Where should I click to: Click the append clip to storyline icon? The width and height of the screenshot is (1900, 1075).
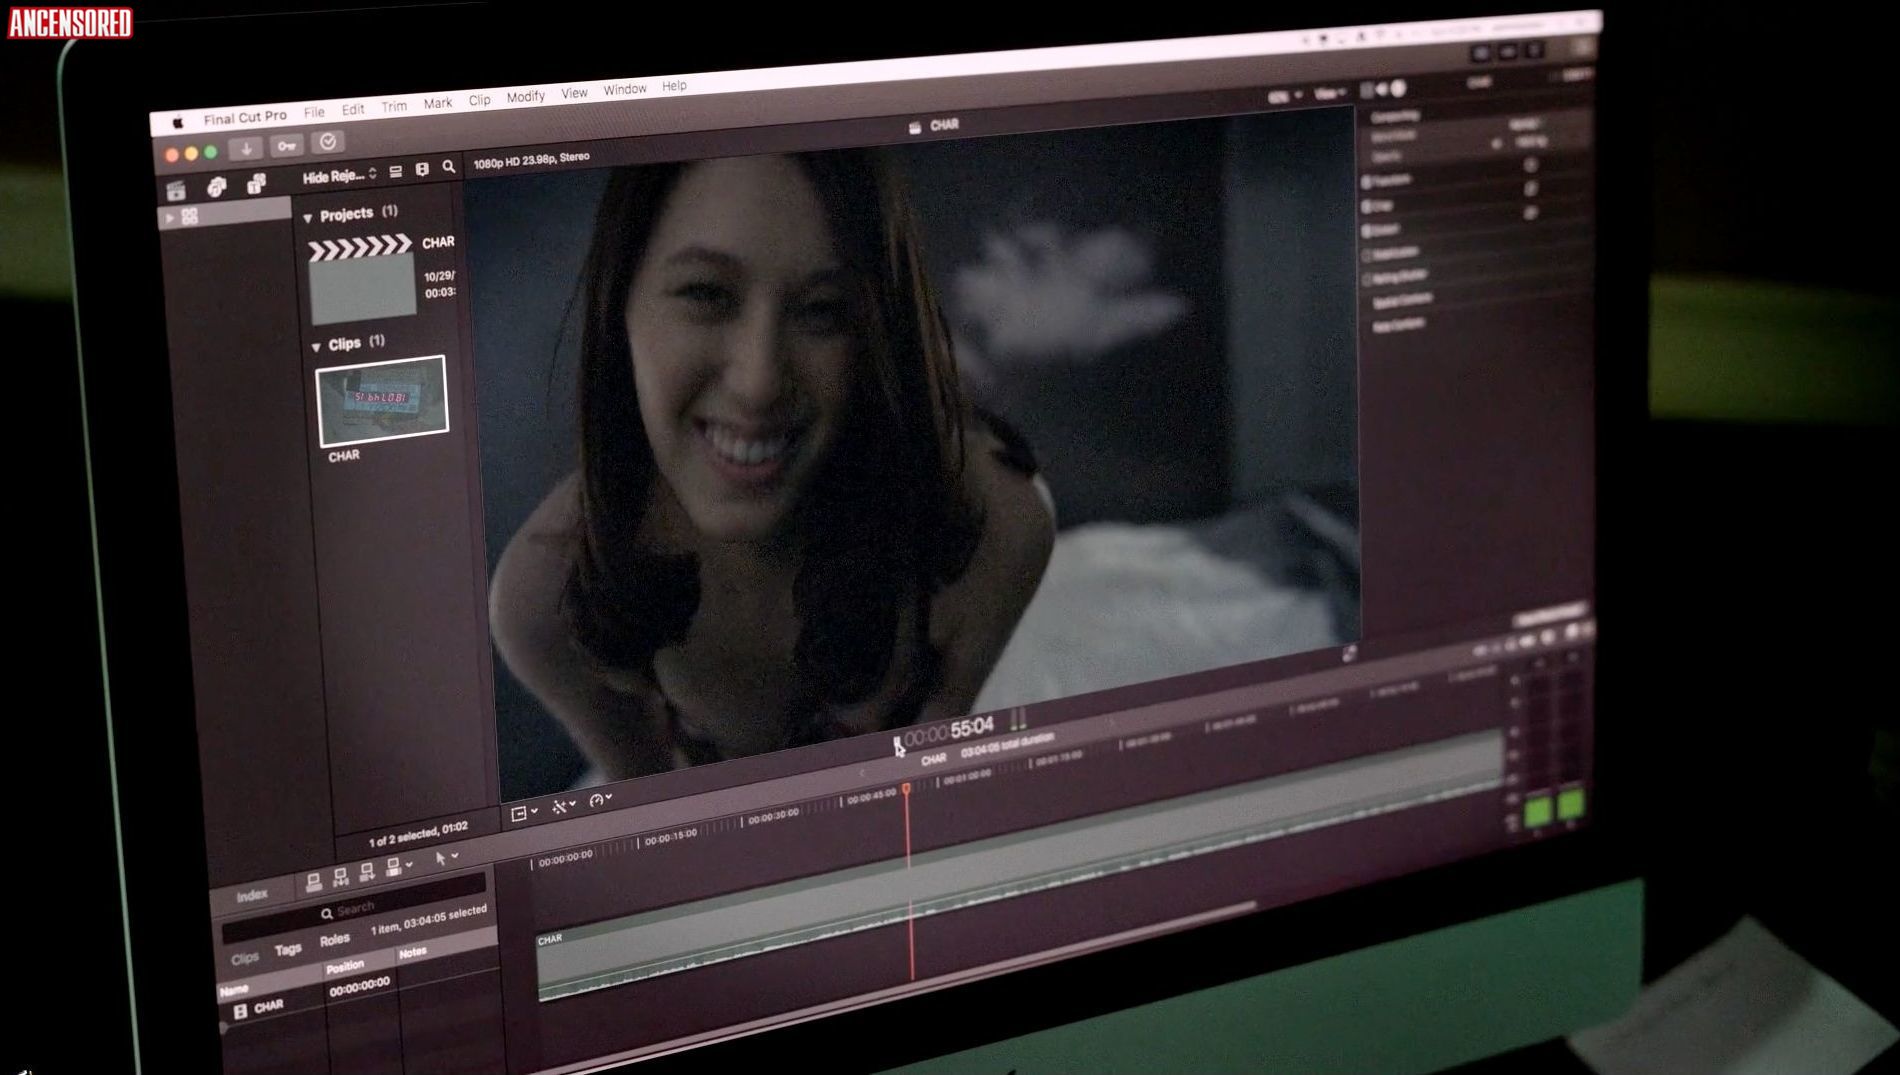[367, 870]
